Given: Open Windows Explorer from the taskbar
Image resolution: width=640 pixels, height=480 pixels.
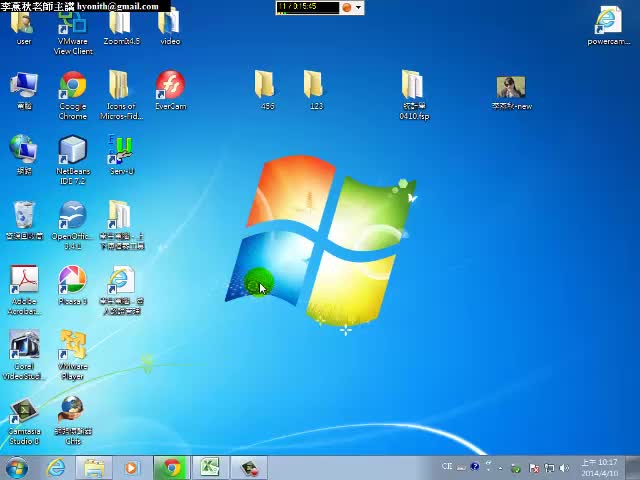Looking at the screenshot, I should tap(94, 468).
